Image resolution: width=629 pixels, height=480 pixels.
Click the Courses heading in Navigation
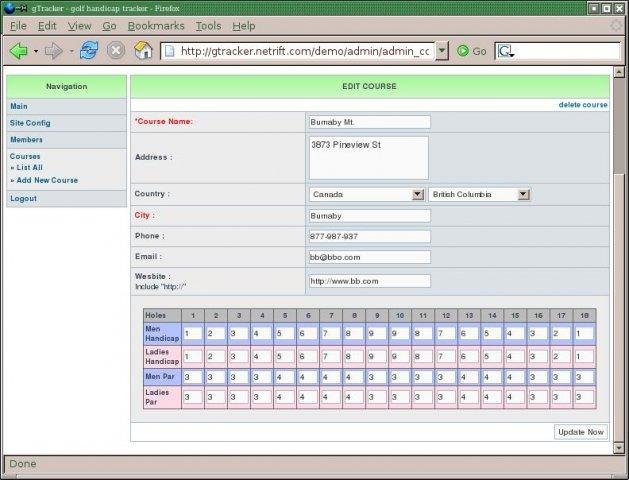pos(25,156)
